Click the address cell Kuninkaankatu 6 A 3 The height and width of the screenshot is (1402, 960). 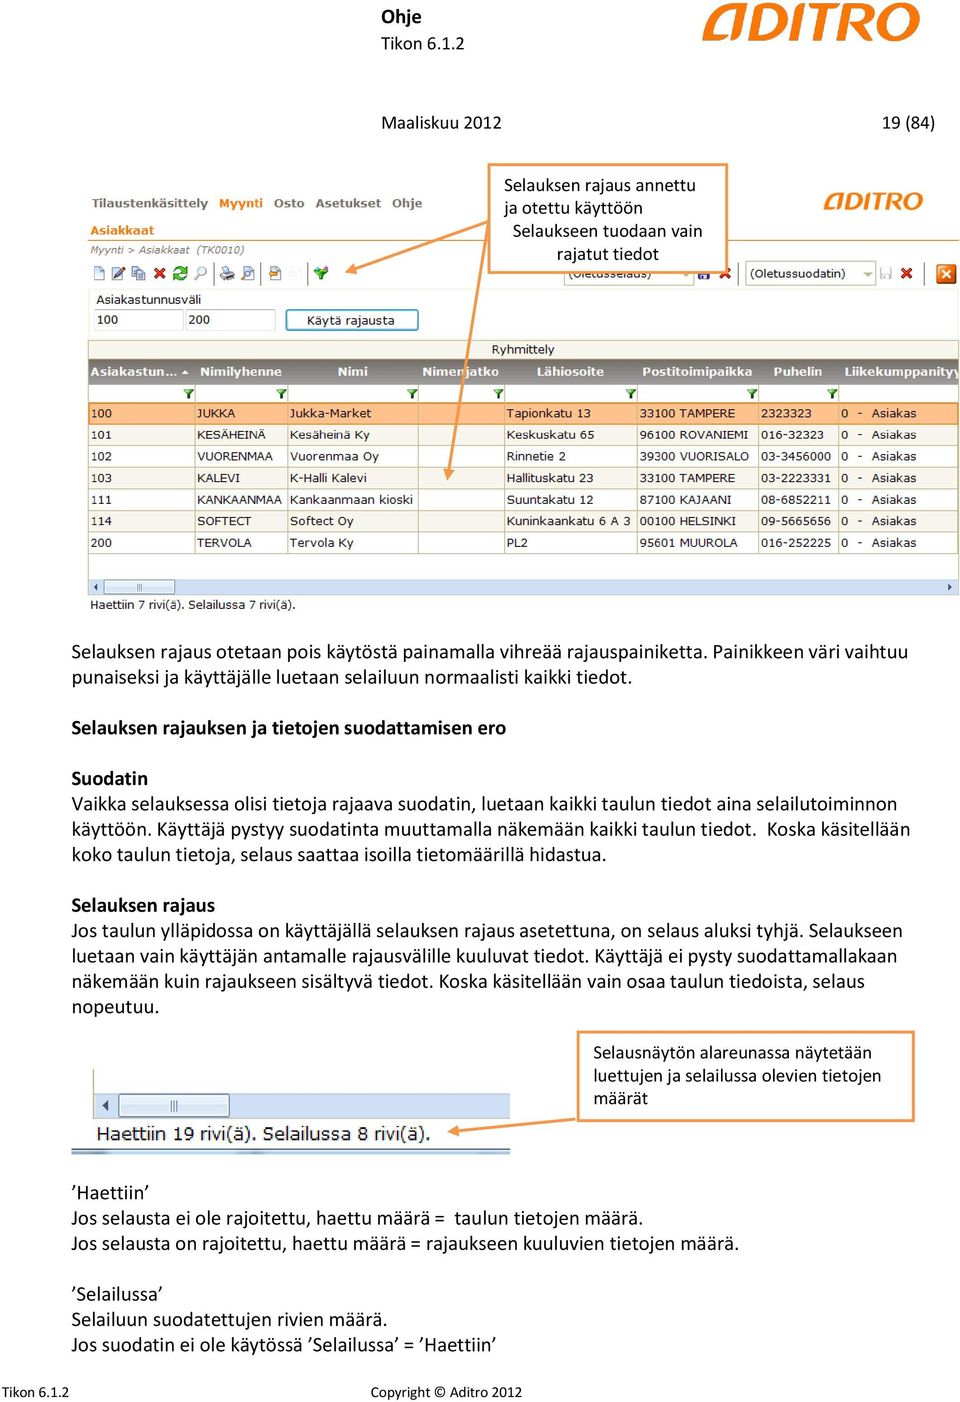(x=569, y=521)
